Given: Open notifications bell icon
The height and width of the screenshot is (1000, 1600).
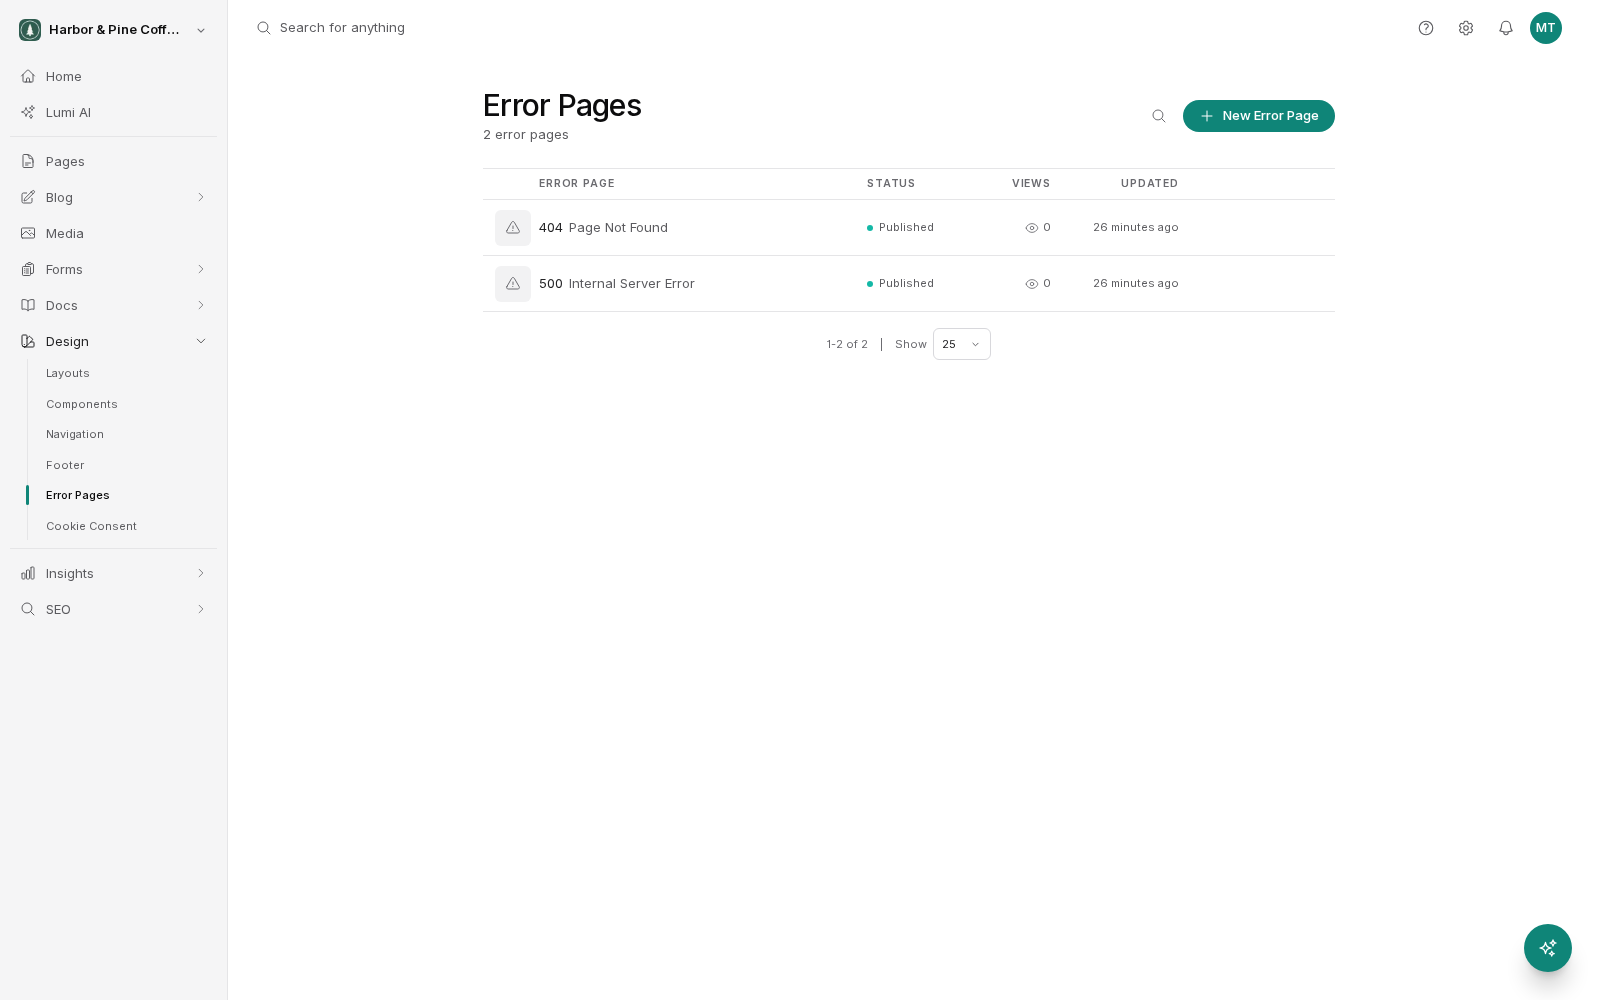Looking at the screenshot, I should tap(1506, 28).
